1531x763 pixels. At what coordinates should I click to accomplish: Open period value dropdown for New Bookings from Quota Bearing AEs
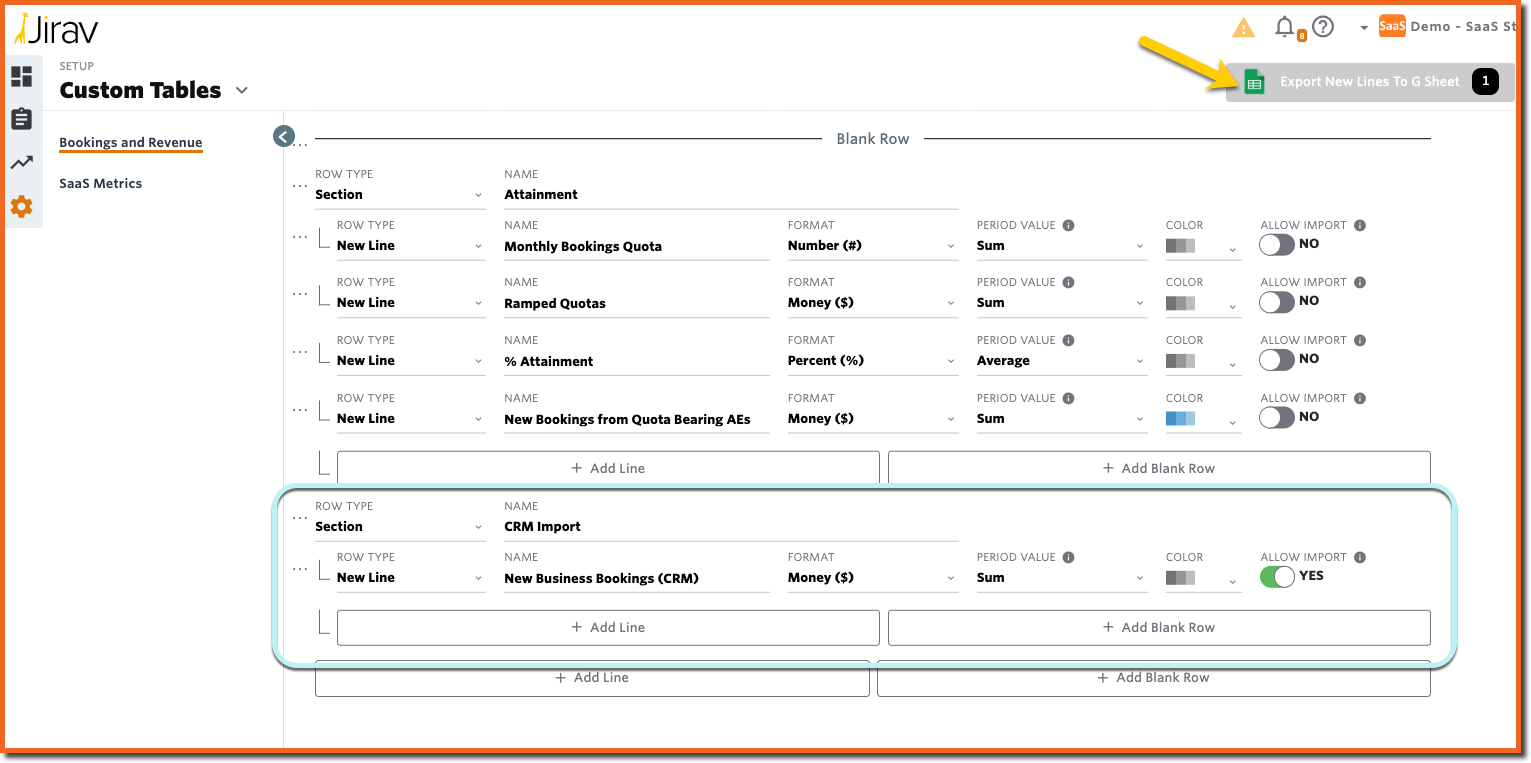click(1062, 419)
